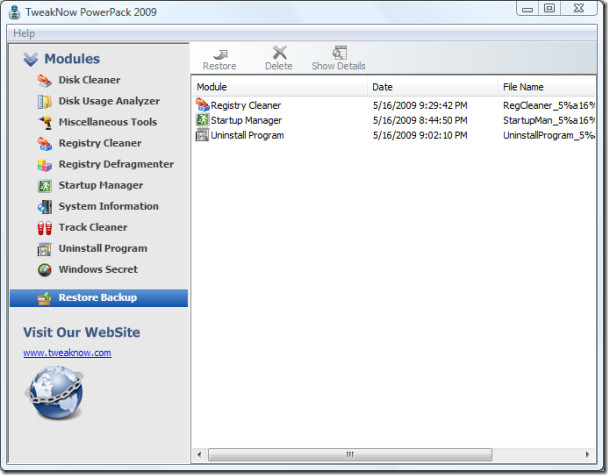The width and height of the screenshot is (608, 475).
Task: Click the Show Details toolbar icon
Action: pos(340,53)
